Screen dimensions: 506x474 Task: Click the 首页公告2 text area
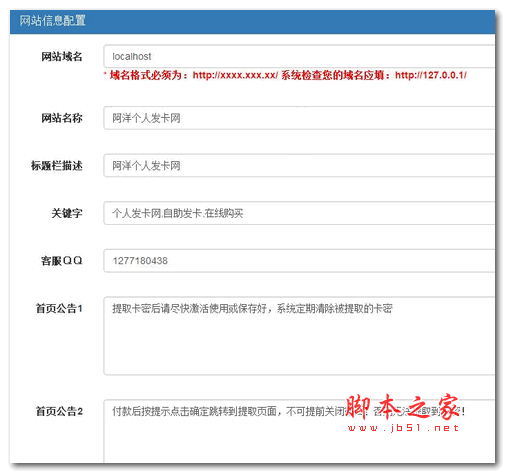pos(299,431)
